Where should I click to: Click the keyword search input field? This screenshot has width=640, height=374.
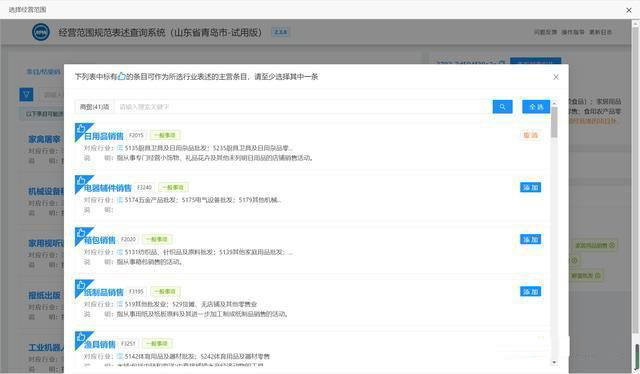pyautogui.click(x=303, y=107)
